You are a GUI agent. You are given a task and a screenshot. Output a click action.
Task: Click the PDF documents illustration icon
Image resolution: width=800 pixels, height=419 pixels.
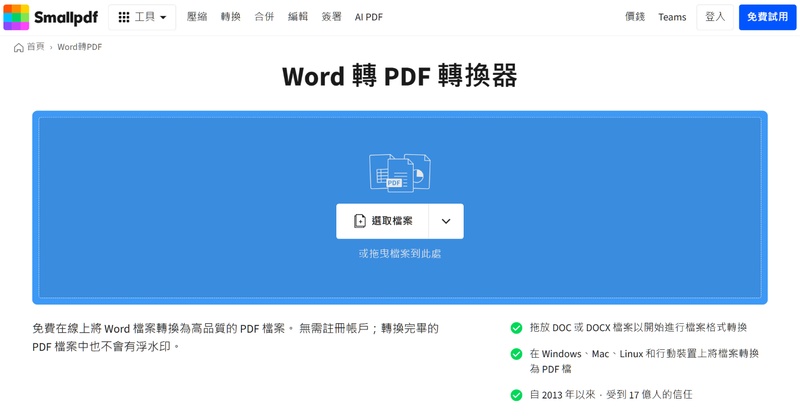point(400,173)
